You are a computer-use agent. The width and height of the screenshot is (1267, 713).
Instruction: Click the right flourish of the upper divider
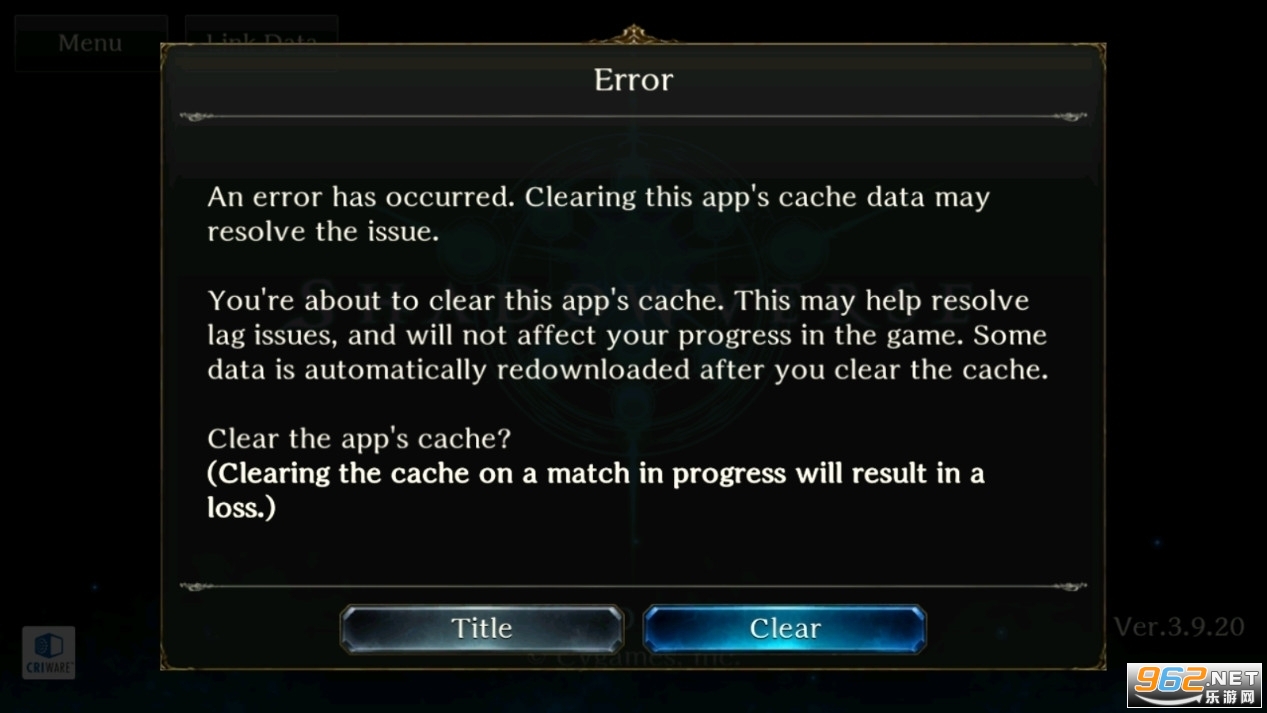[x=1069, y=117]
